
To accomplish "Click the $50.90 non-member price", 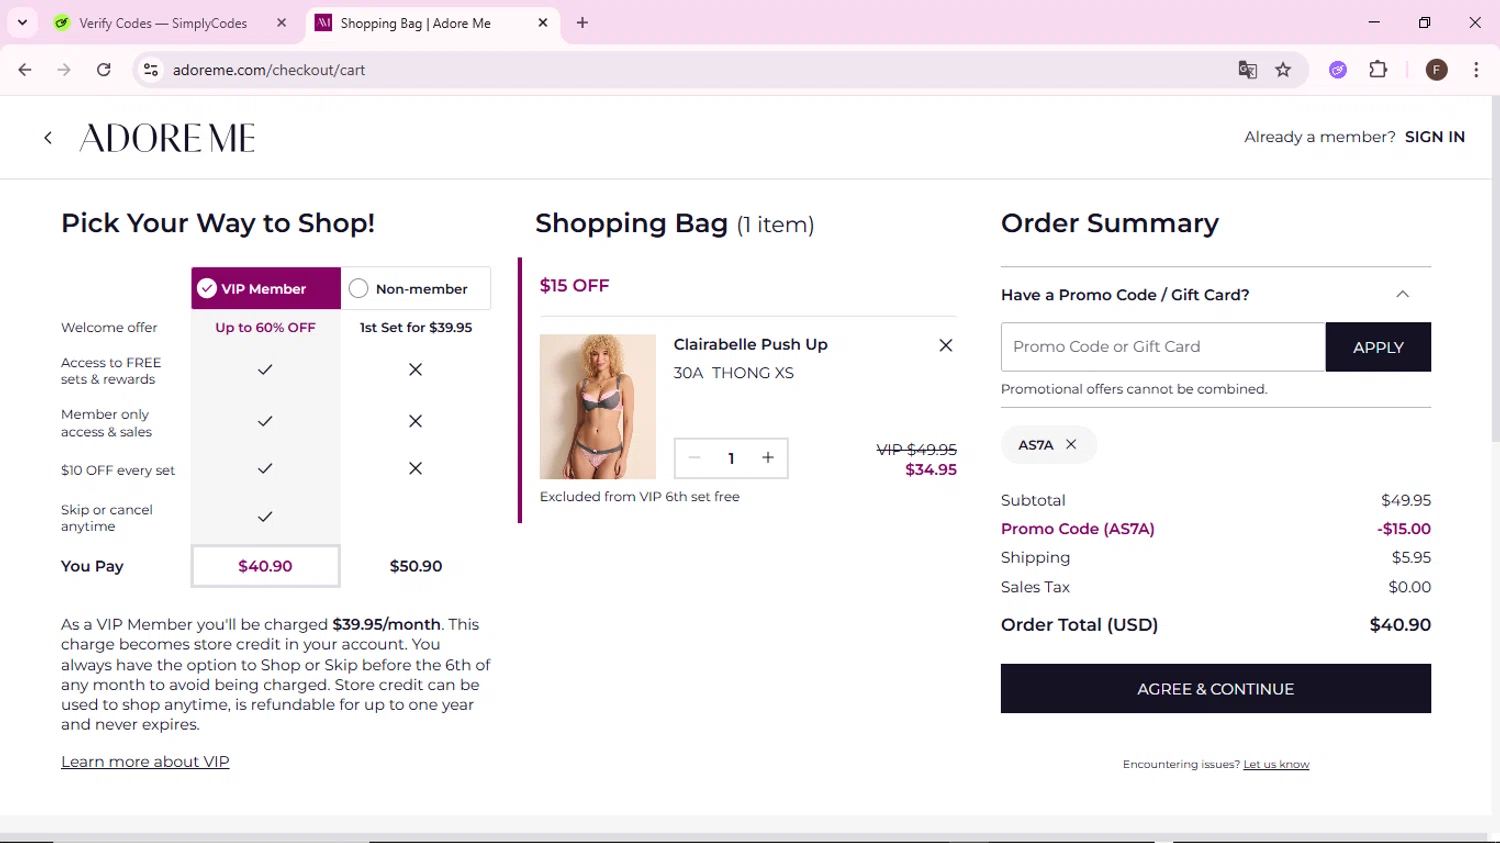I will 416,566.
